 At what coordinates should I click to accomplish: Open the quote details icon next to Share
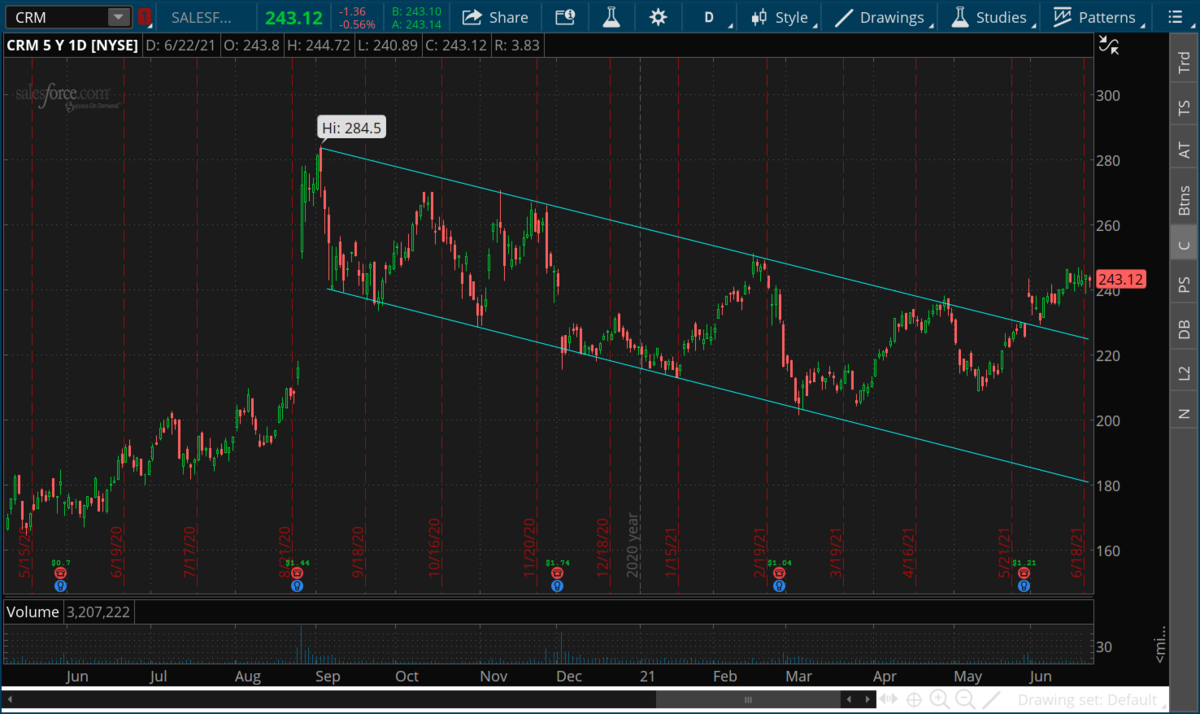565,17
